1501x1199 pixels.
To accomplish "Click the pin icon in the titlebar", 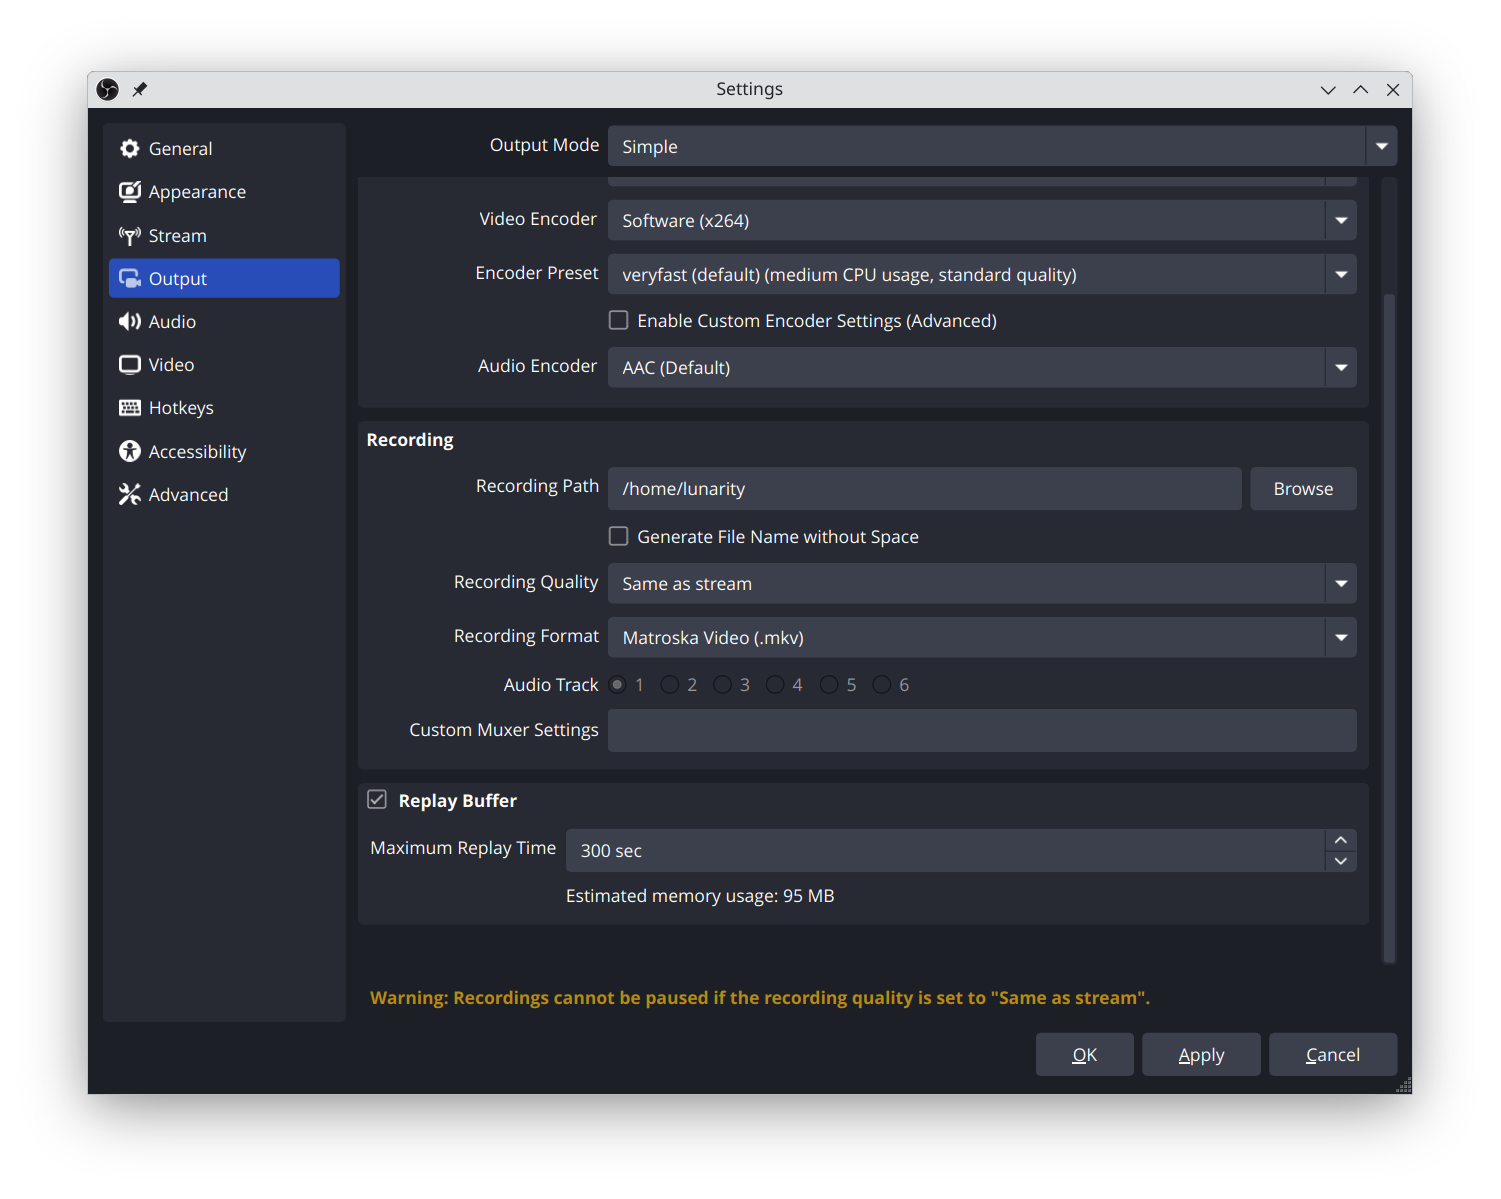I will 140,89.
